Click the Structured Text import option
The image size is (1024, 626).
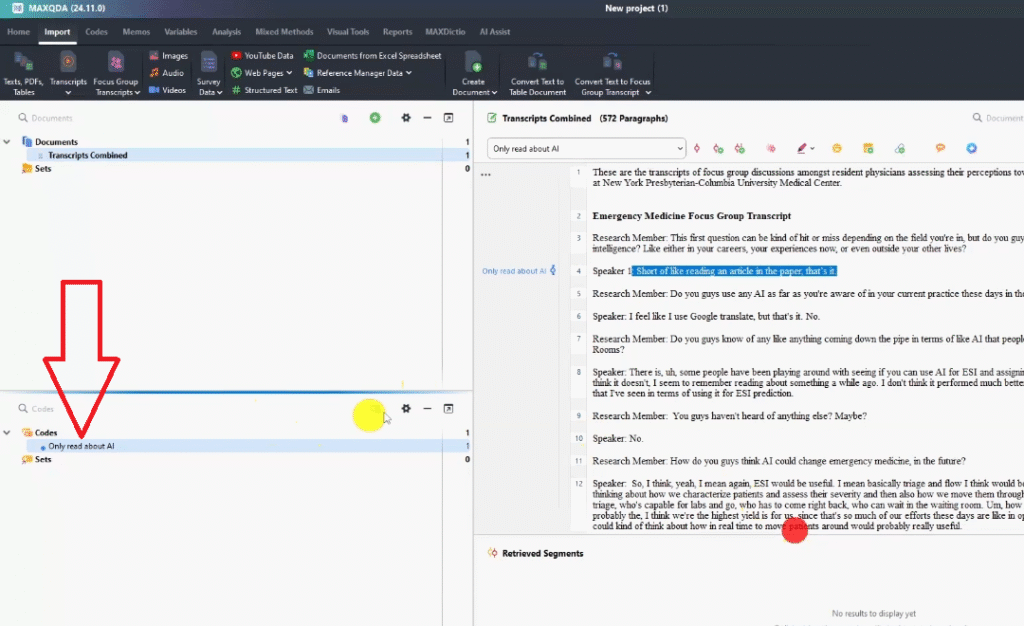click(264, 90)
